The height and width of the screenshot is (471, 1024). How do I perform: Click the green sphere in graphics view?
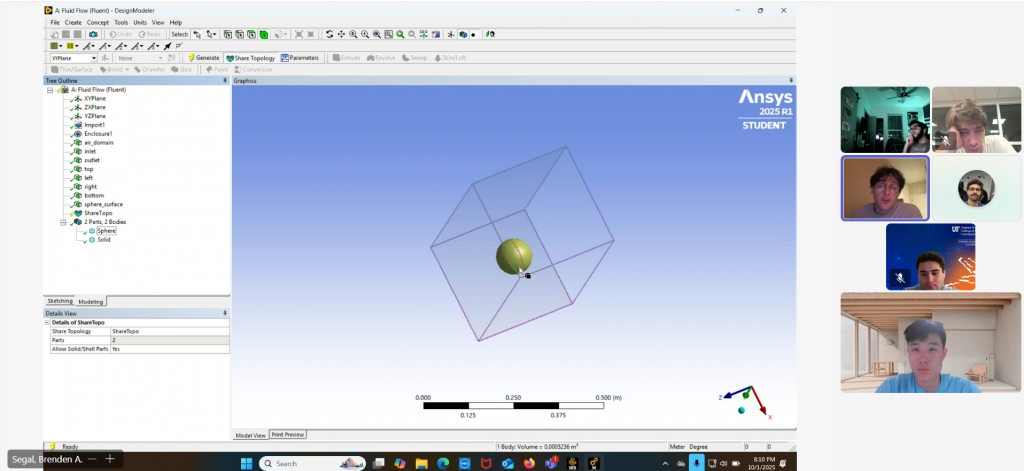(511, 255)
